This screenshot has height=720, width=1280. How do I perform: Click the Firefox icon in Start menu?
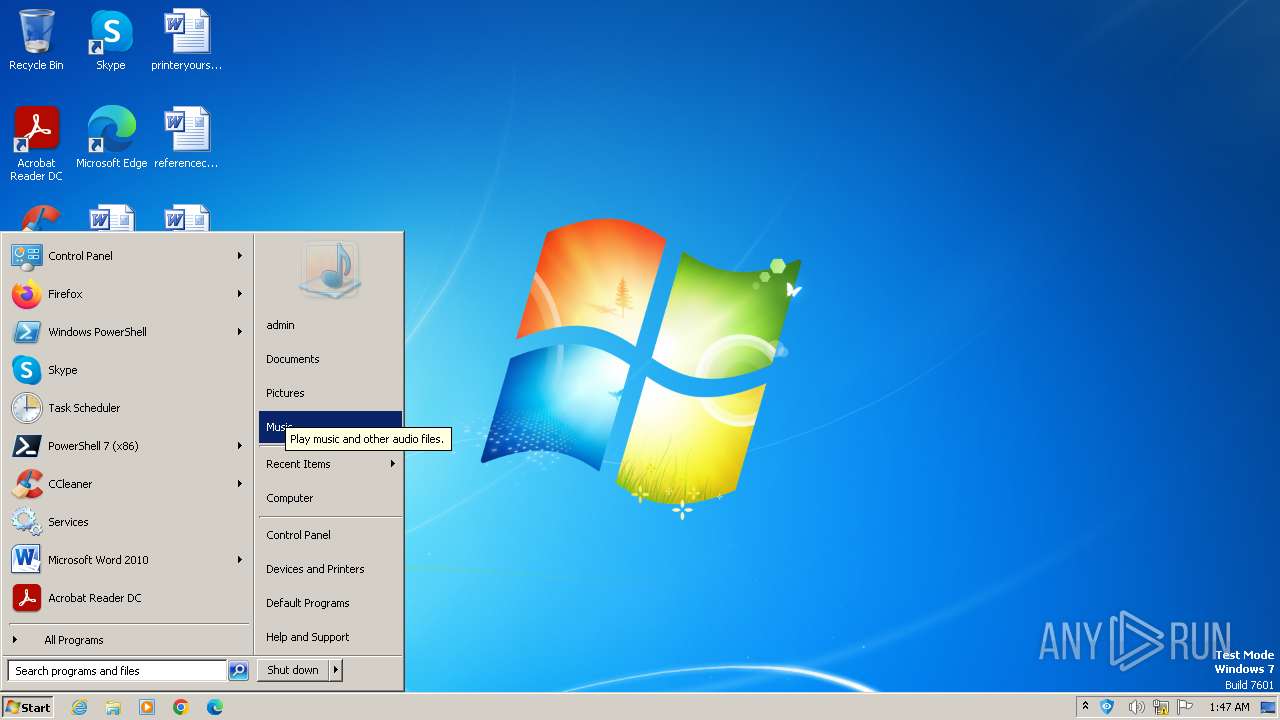coord(26,294)
